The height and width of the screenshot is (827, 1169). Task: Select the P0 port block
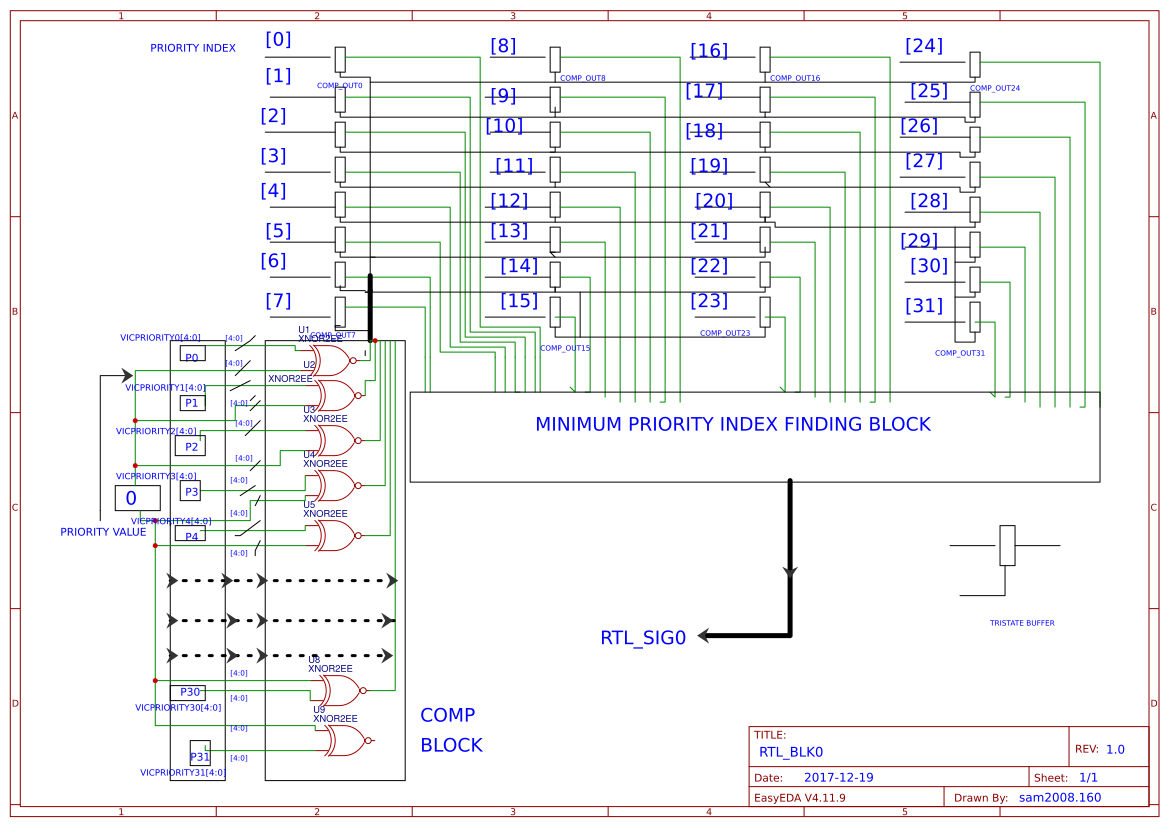[192, 354]
